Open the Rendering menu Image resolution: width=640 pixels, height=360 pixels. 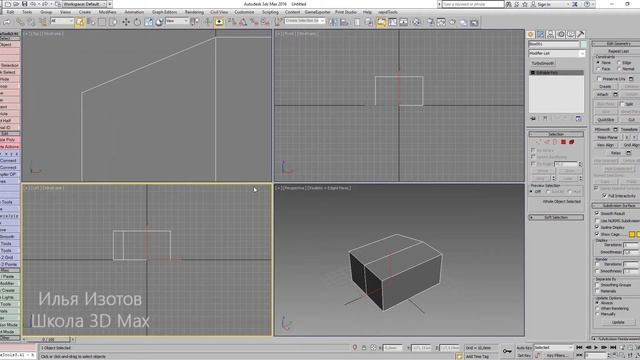point(194,12)
